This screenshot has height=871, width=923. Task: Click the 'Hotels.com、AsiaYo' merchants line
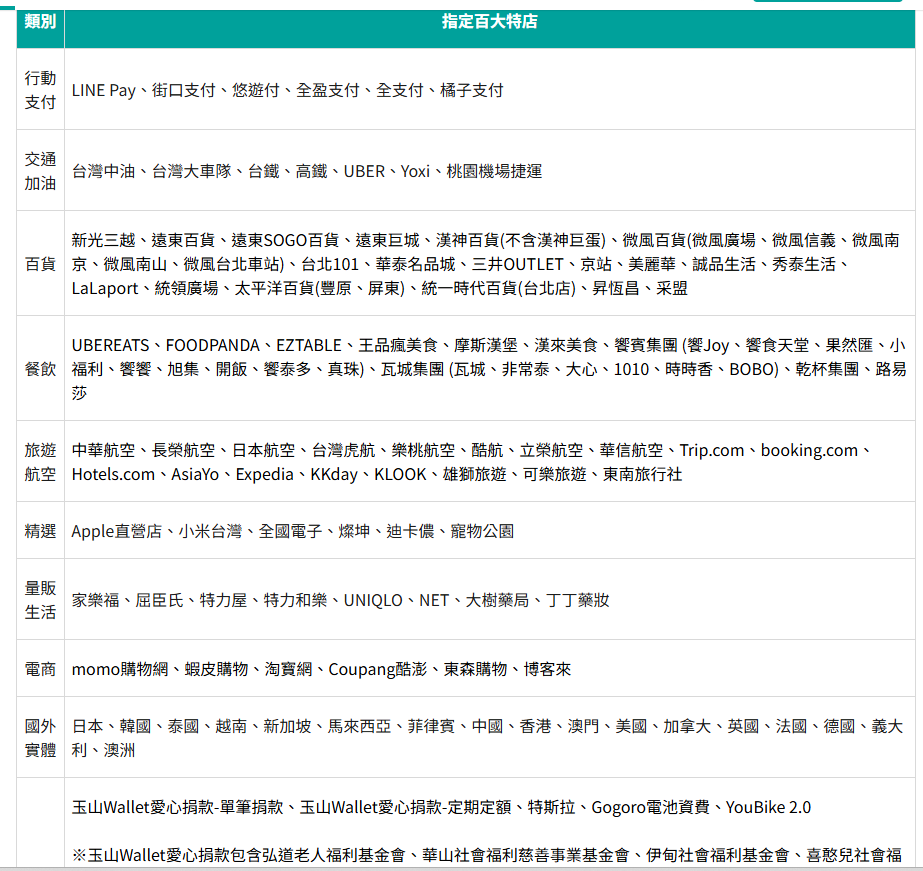377,474
